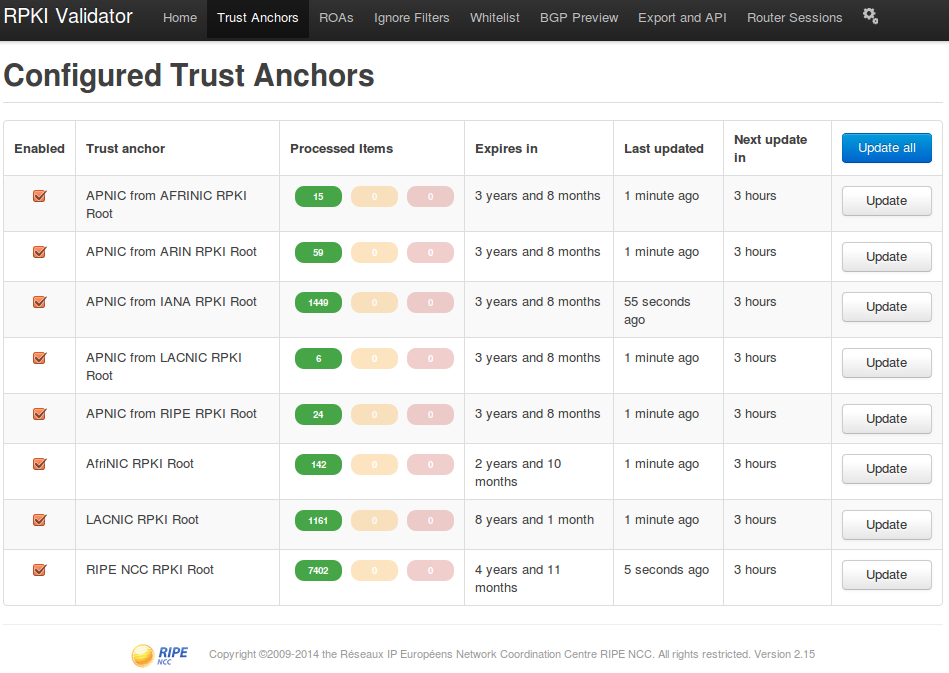Update the APNIC from RIPE RPKI Root anchor
The width and height of the screenshot is (949, 673).
pyautogui.click(x=887, y=419)
